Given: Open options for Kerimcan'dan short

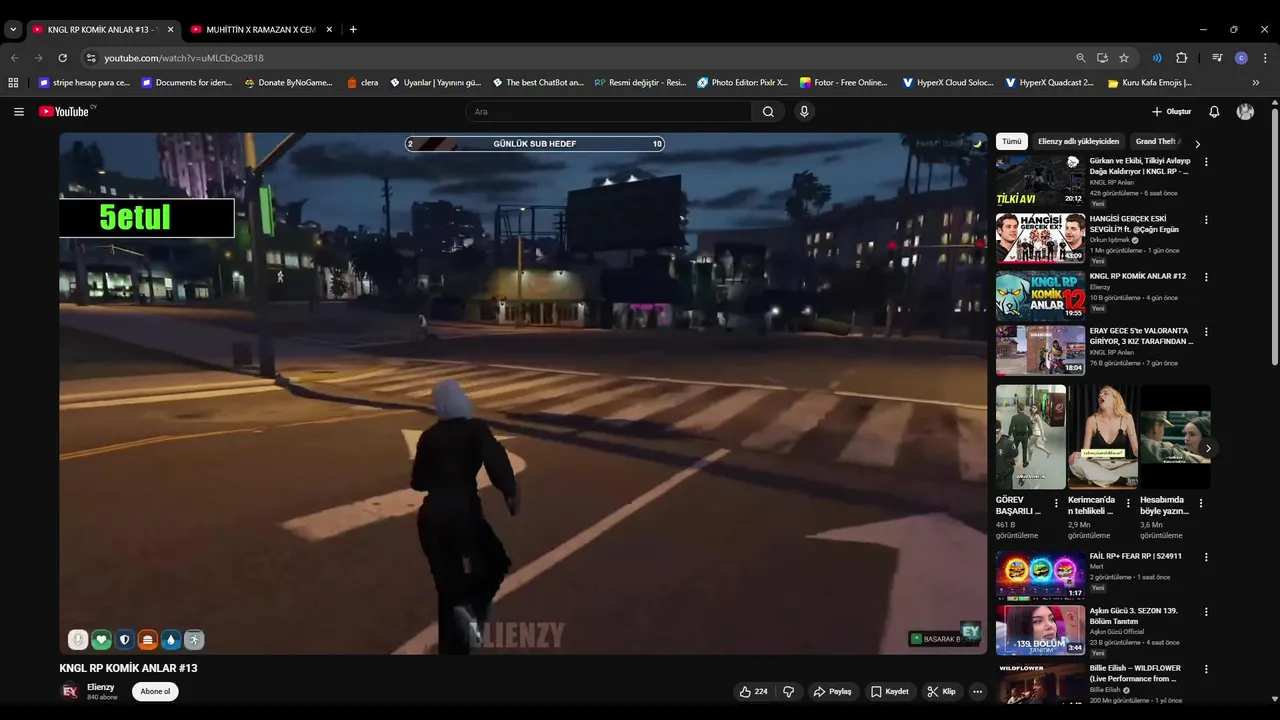Looking at the screenshot, I should (x=1128, y=503).
